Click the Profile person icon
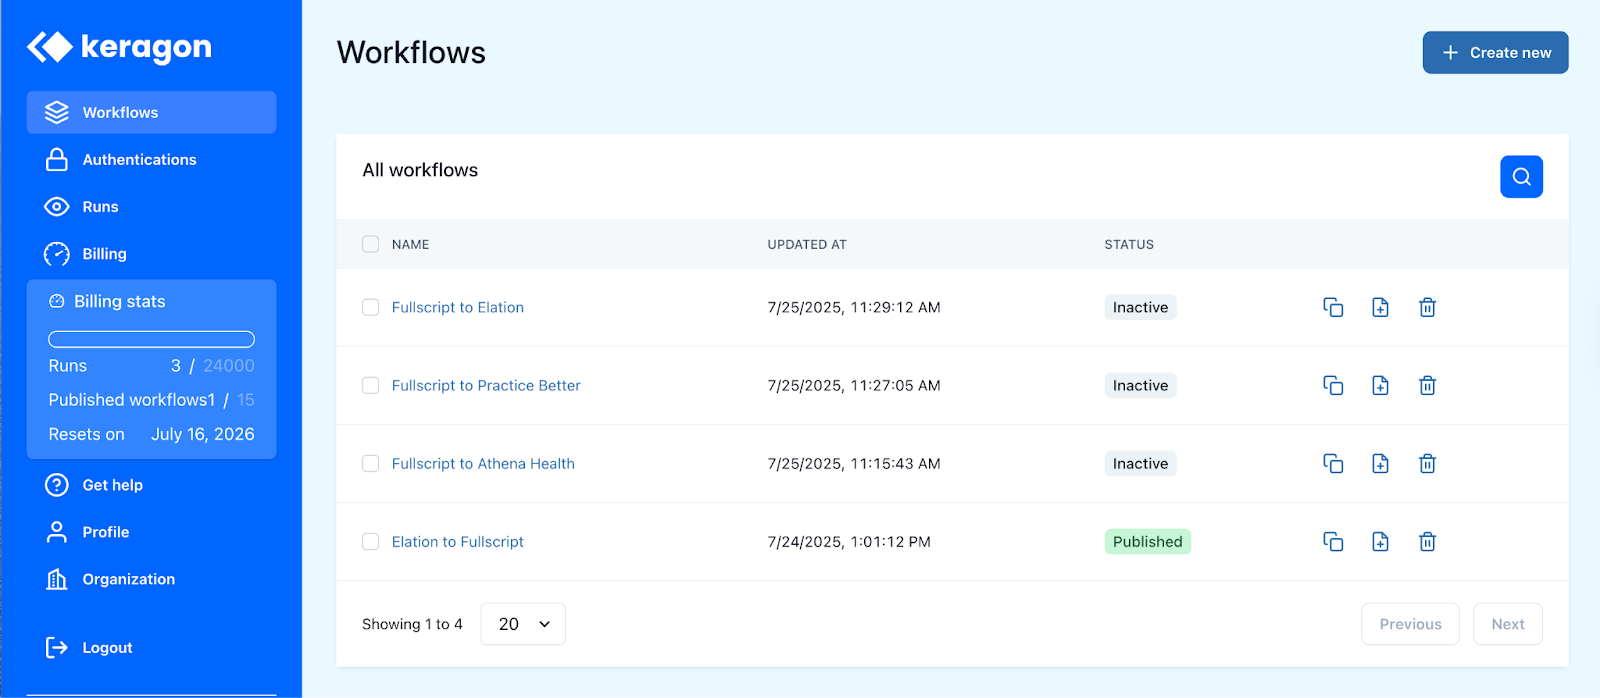Image resolution: width=1600 pixels, height=698 pixels. click(x=57, y=532)
